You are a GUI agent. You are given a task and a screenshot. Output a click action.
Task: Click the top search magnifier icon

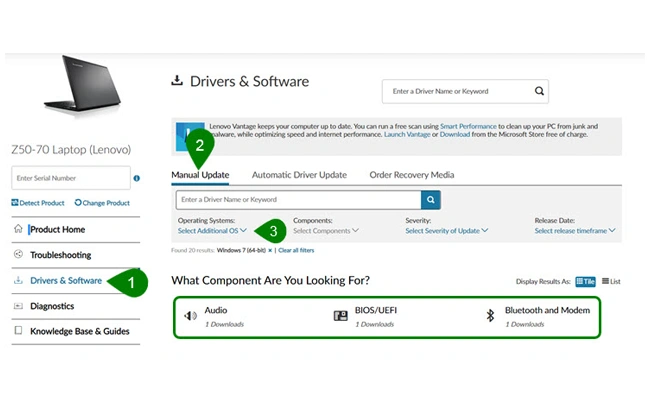[539, 91]
